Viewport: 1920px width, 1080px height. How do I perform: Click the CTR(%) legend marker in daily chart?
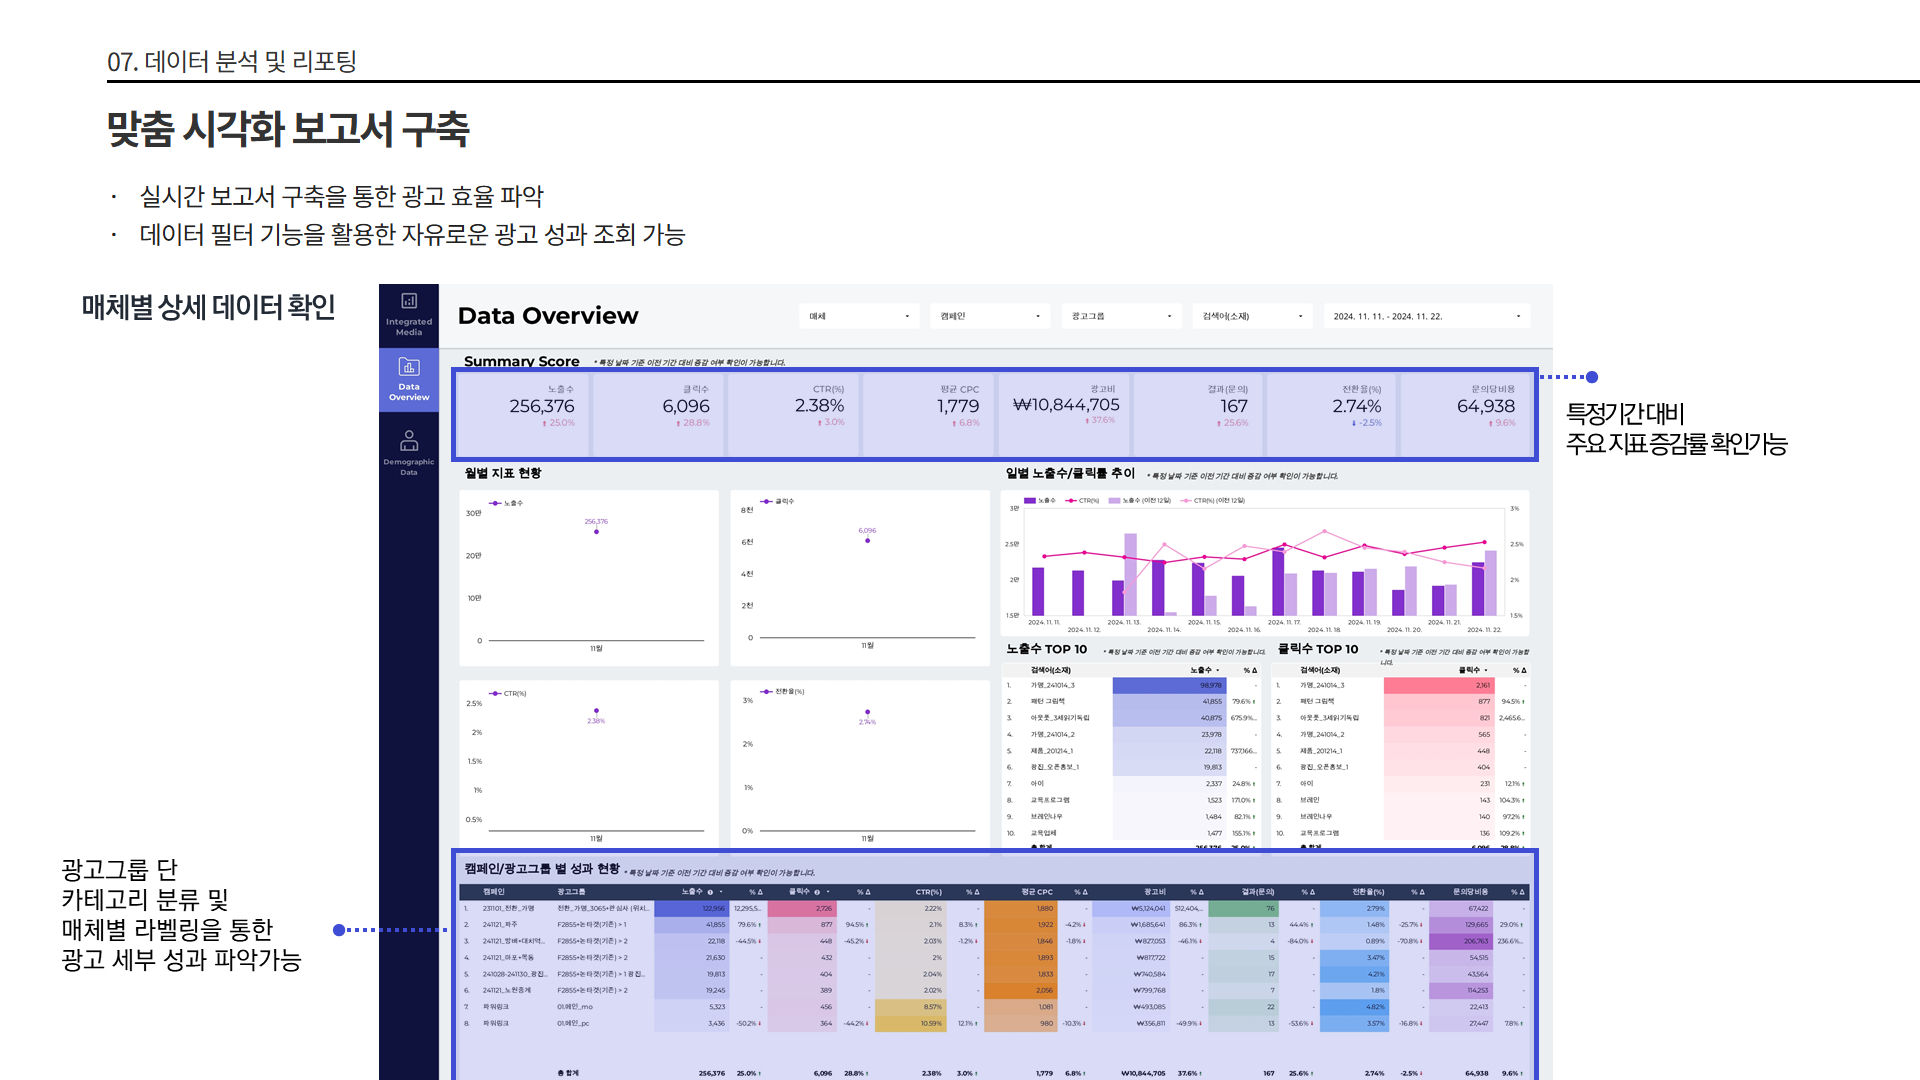pyautogui.click(x=1072, y=500)
